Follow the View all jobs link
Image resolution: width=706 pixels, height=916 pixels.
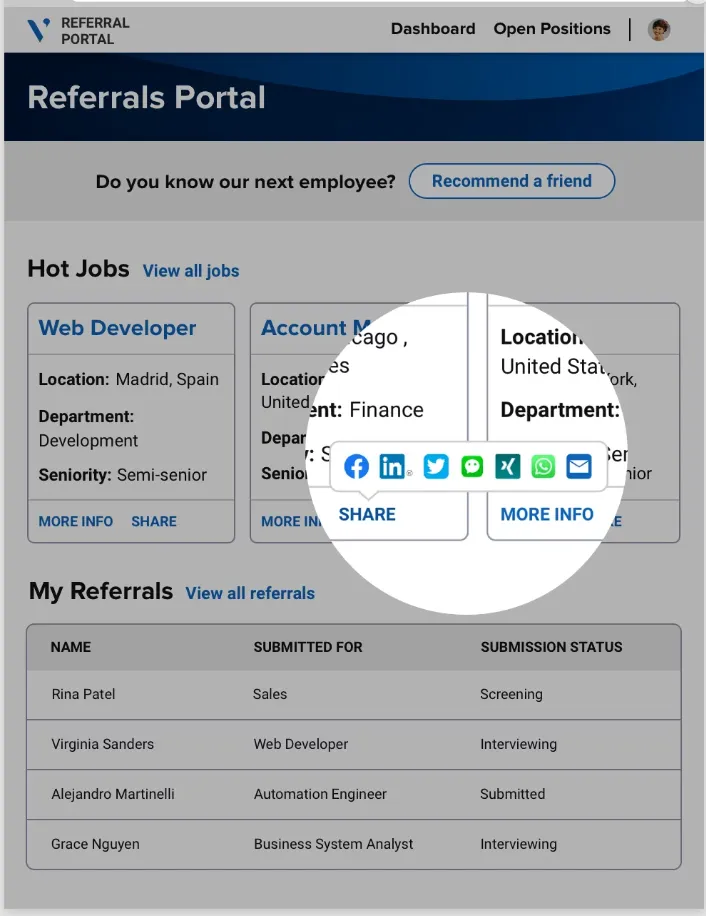191,271
